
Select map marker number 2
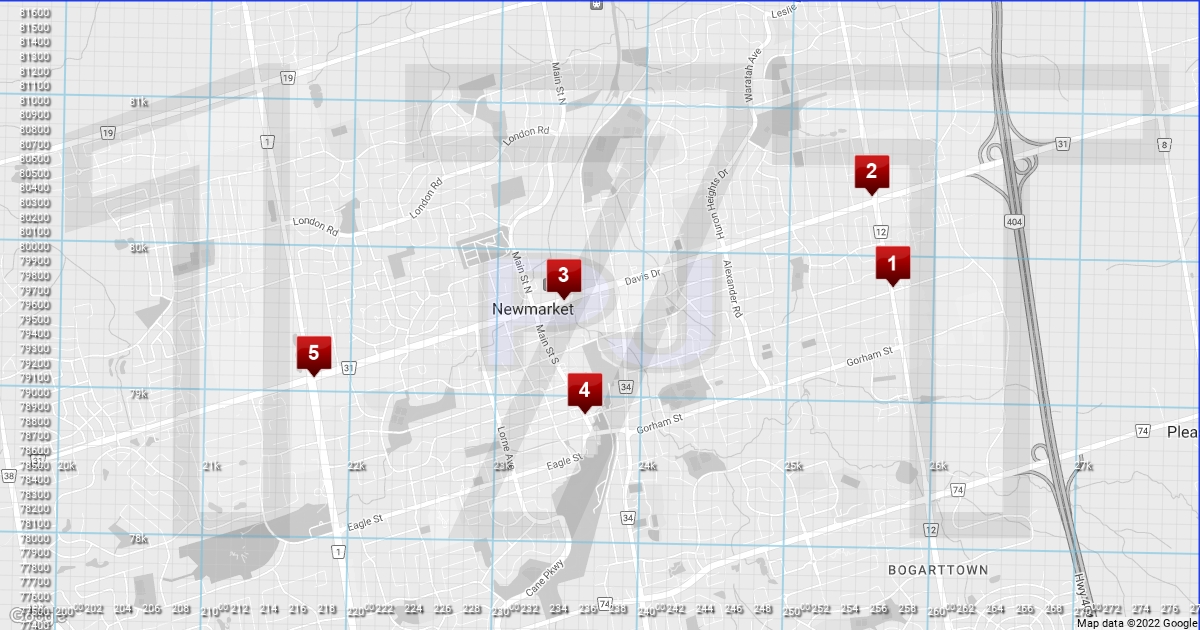click(x=871, y=174)
